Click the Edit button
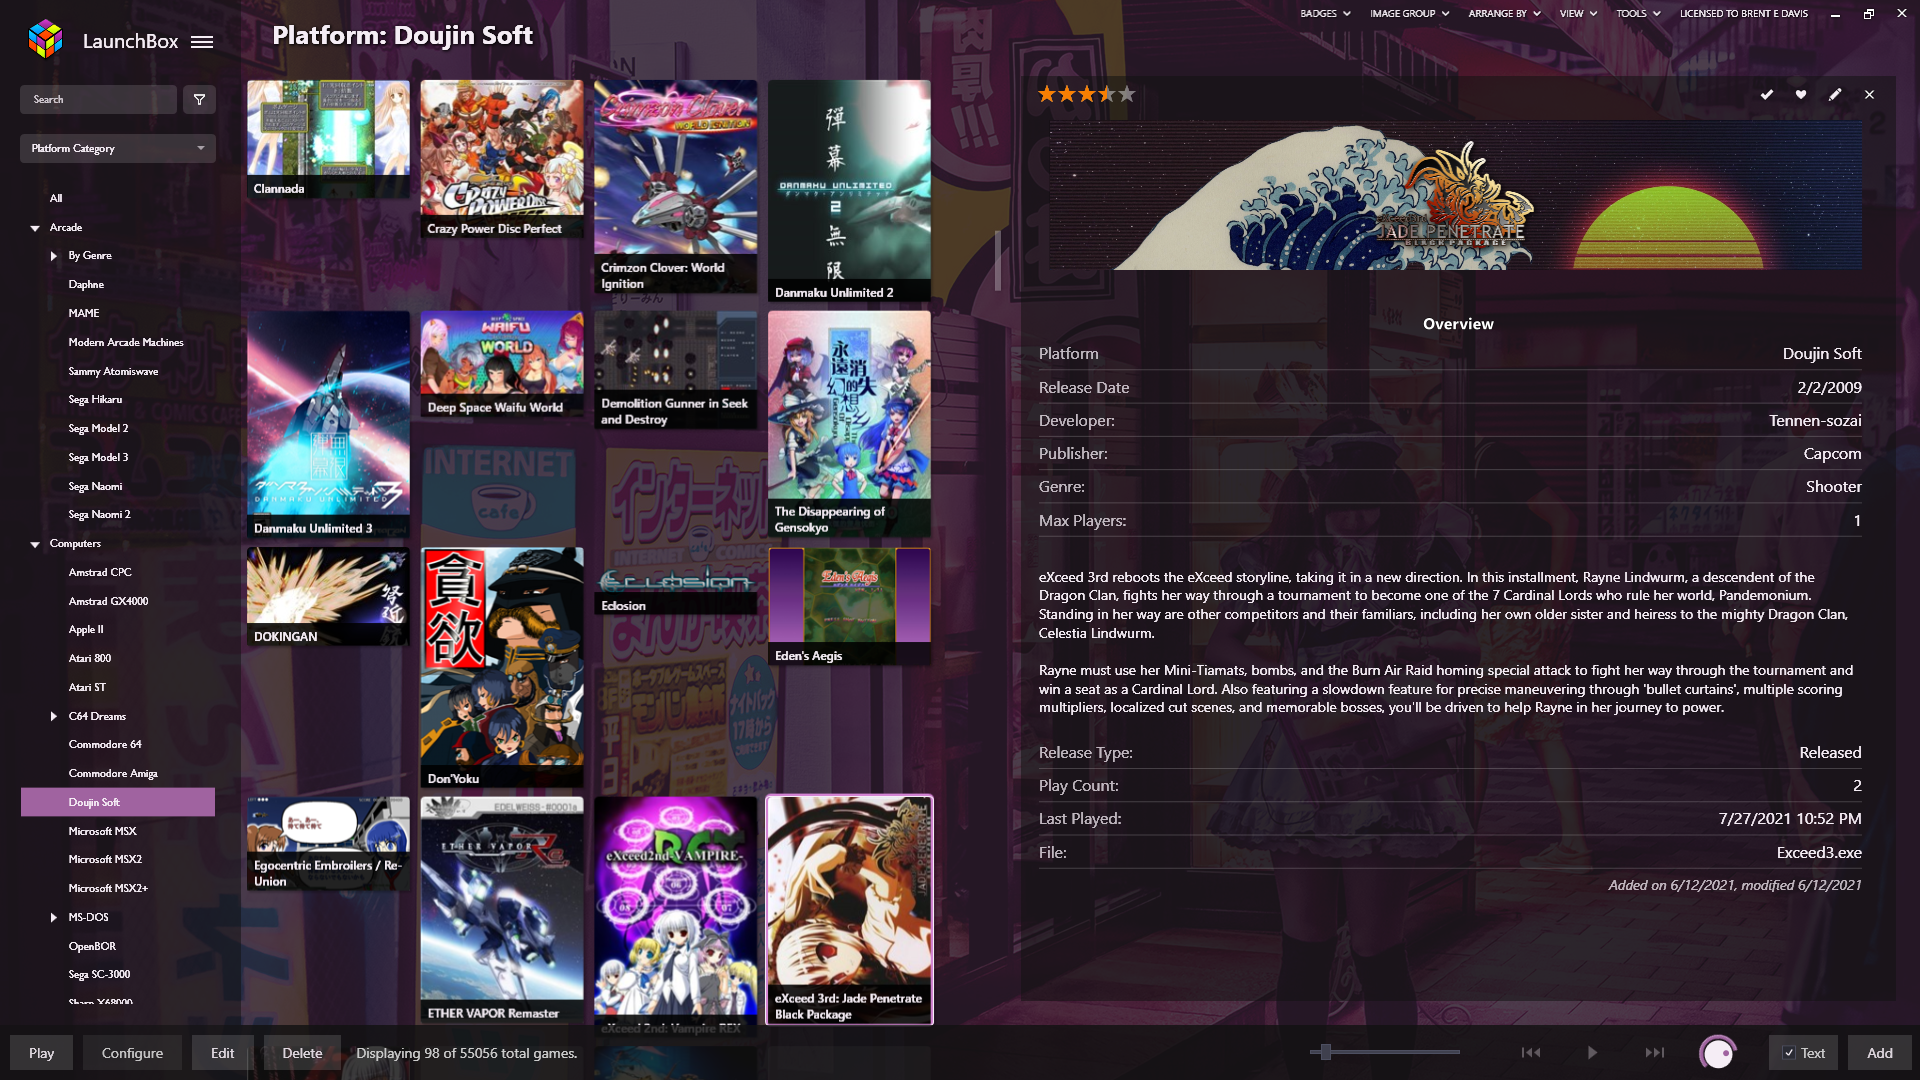The width and height of the screenshot is (1920, 1080). (x=222, y=1053)
